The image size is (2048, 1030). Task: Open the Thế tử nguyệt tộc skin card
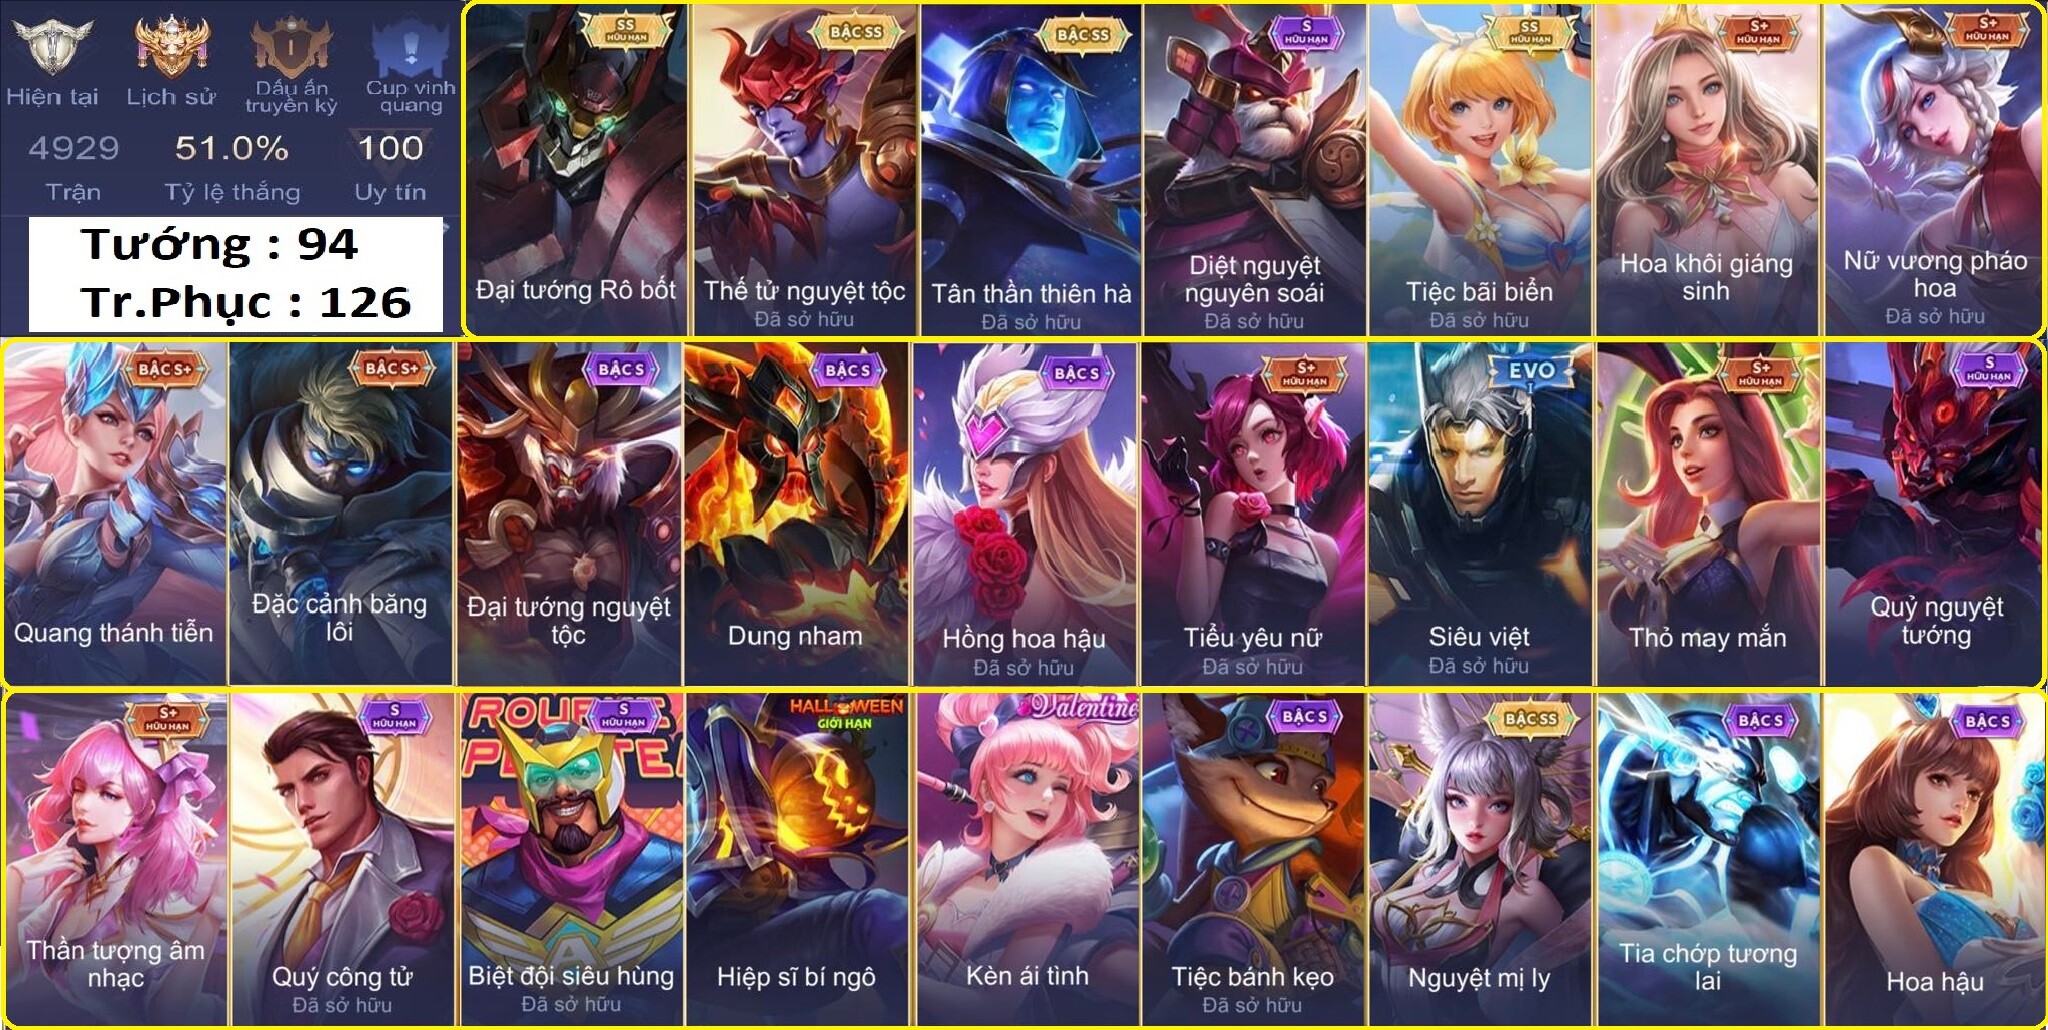(x=804, y=169)
